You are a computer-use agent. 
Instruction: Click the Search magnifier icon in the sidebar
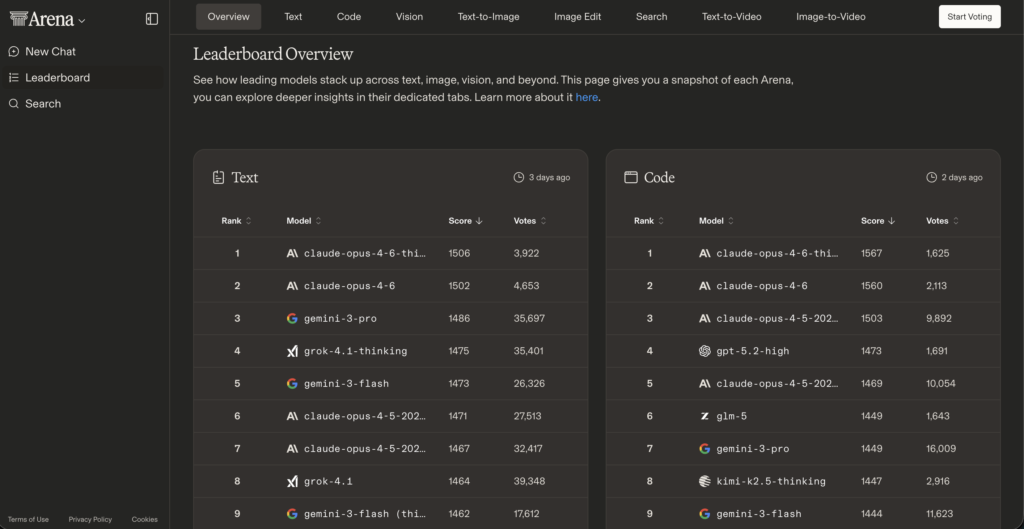click(14, 103)
